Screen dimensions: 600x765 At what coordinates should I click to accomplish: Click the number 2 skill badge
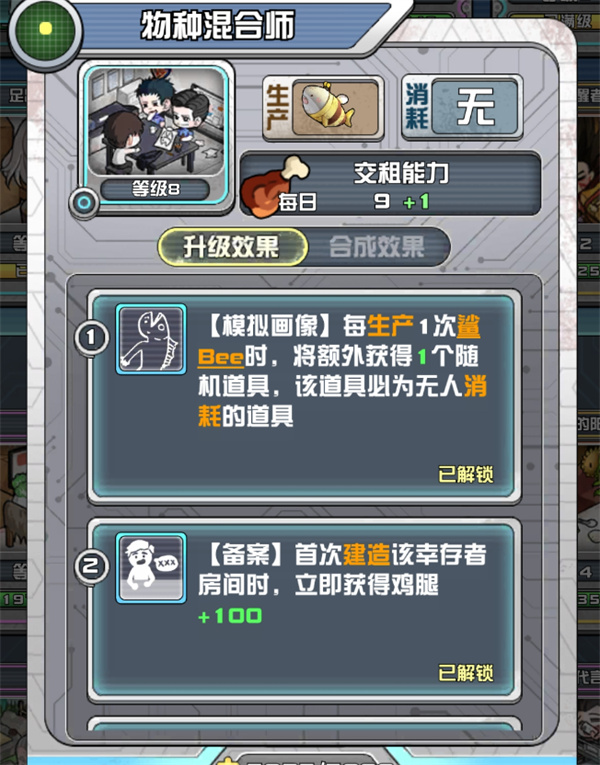click(x=91, y=566)
